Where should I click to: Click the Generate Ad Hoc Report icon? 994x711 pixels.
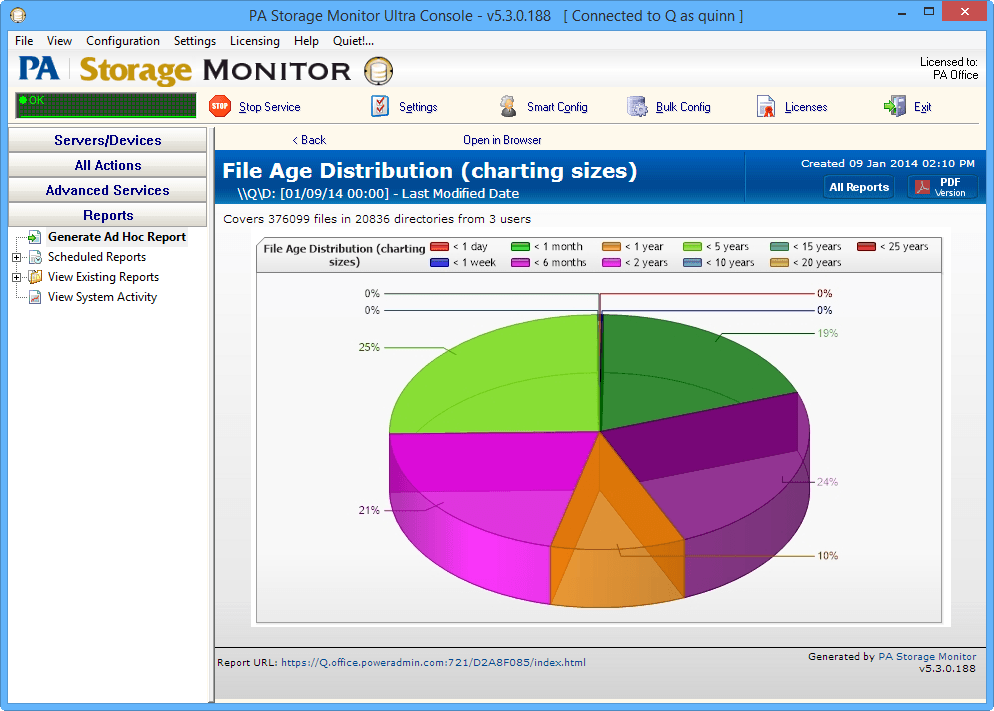34,237
